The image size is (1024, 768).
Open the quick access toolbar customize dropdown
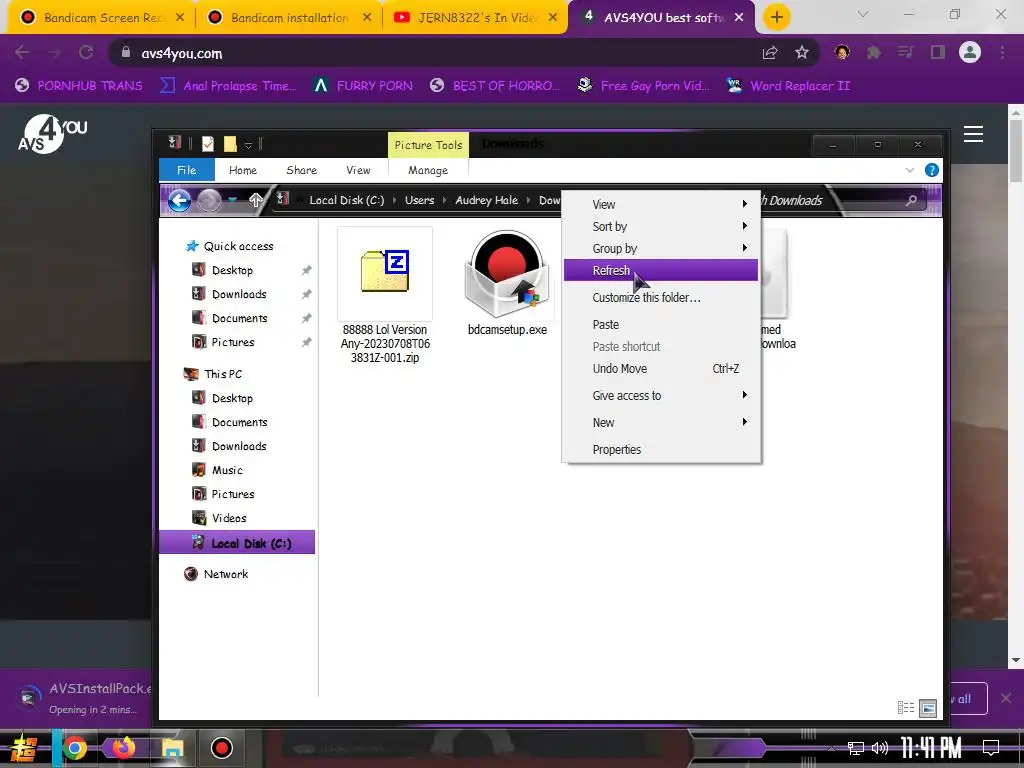point(248,145)
